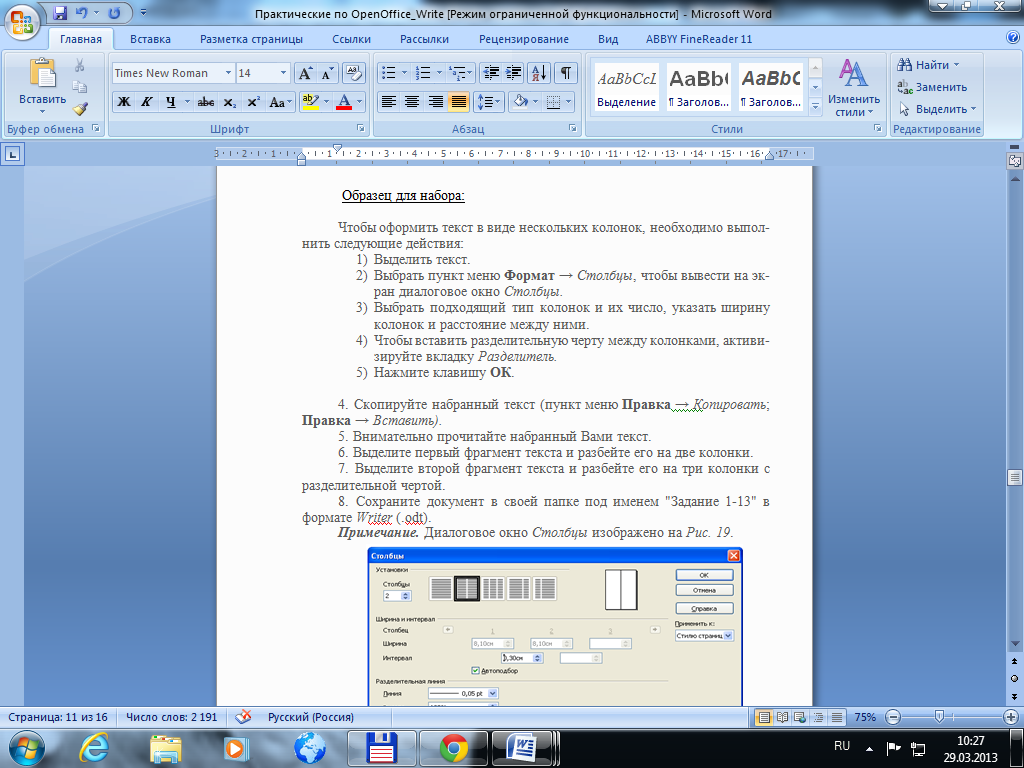Apply the Выделение style
This screenshot has height=768, width=1024.
click(x=627, y=87)
